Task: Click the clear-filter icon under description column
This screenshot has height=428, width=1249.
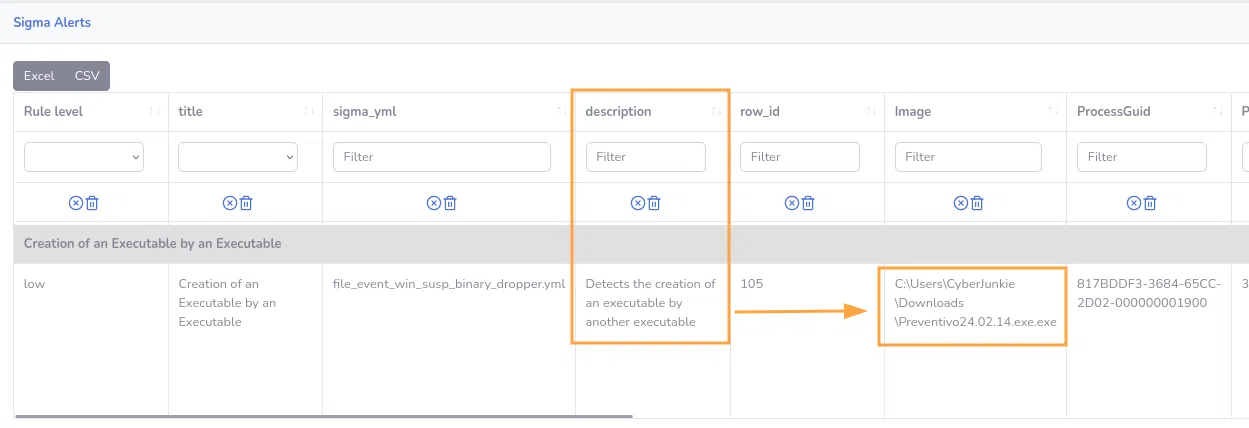Action: click(638, 203)
